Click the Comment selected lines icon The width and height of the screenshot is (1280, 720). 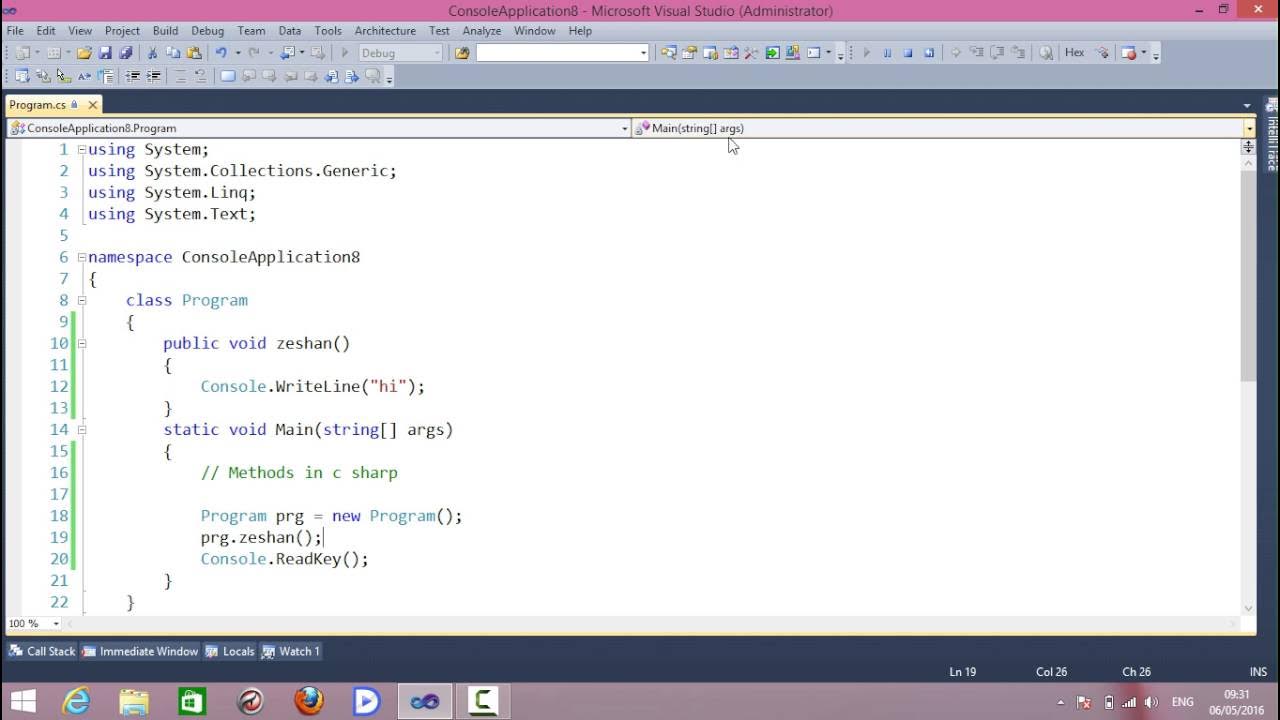pos(180,76)
